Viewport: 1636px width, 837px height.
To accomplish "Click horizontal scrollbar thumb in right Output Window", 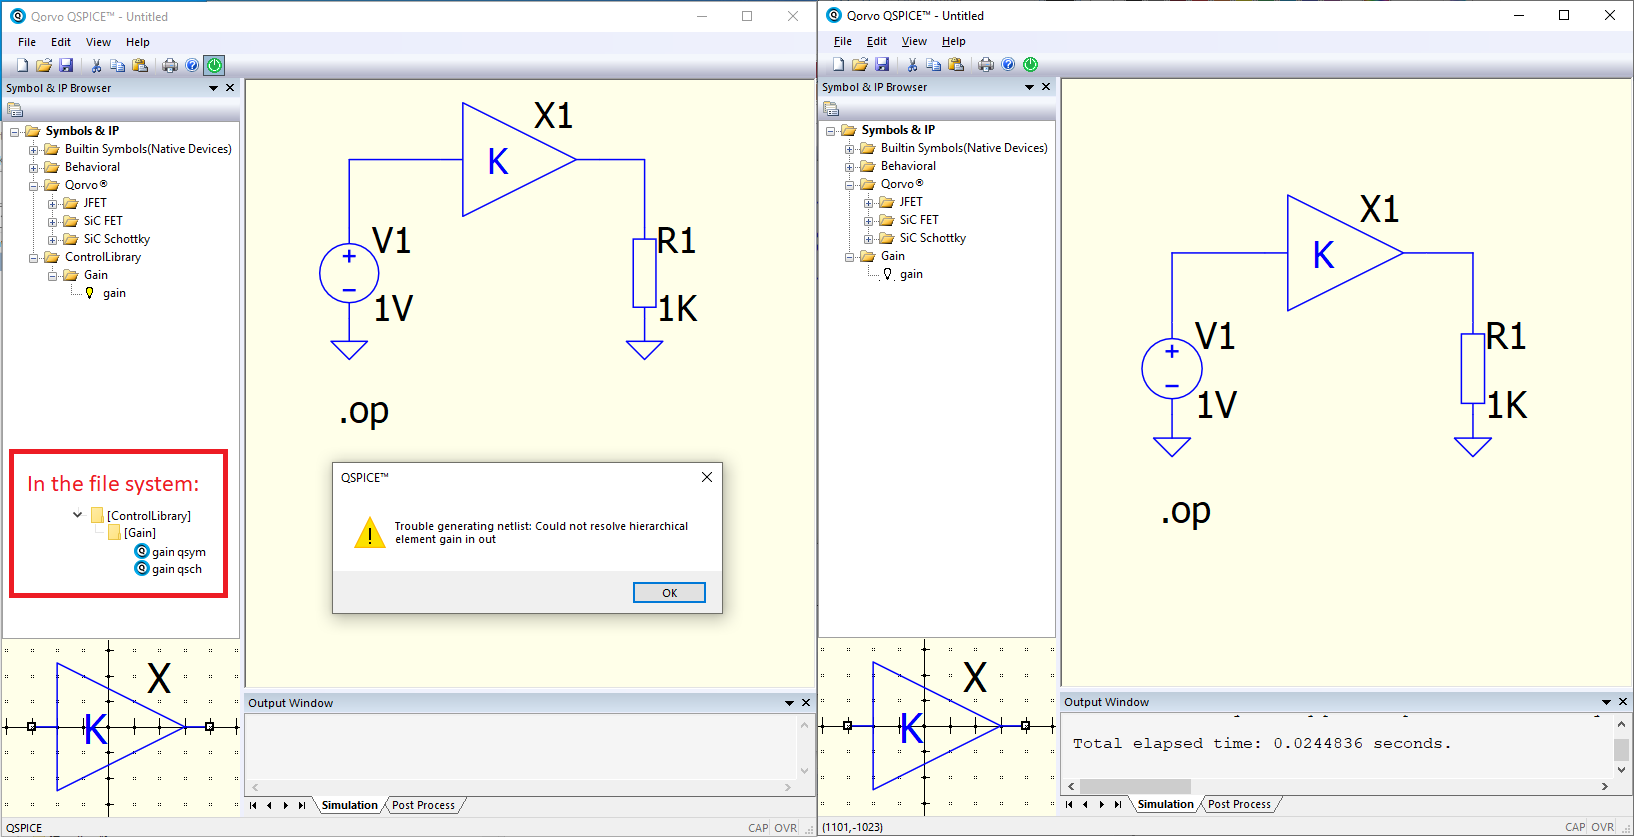I will tap(1135, 786).
